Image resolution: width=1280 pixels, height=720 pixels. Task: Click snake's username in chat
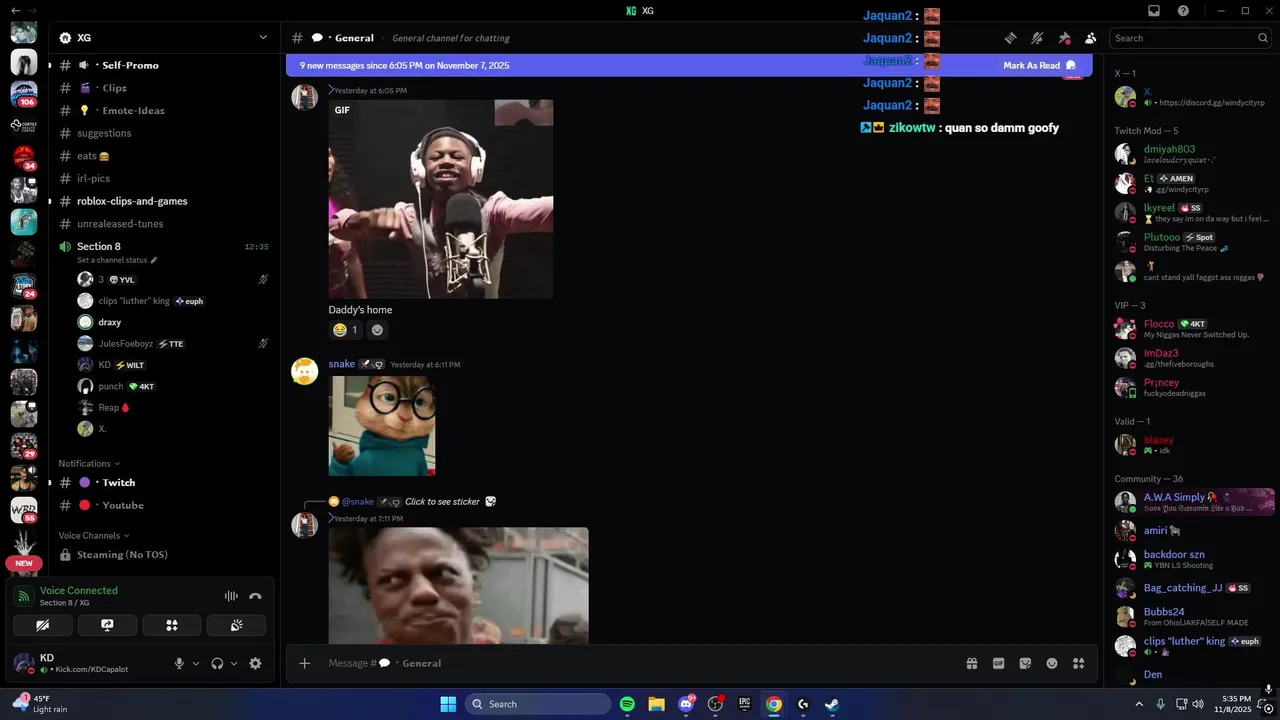[x=341, y=364]
